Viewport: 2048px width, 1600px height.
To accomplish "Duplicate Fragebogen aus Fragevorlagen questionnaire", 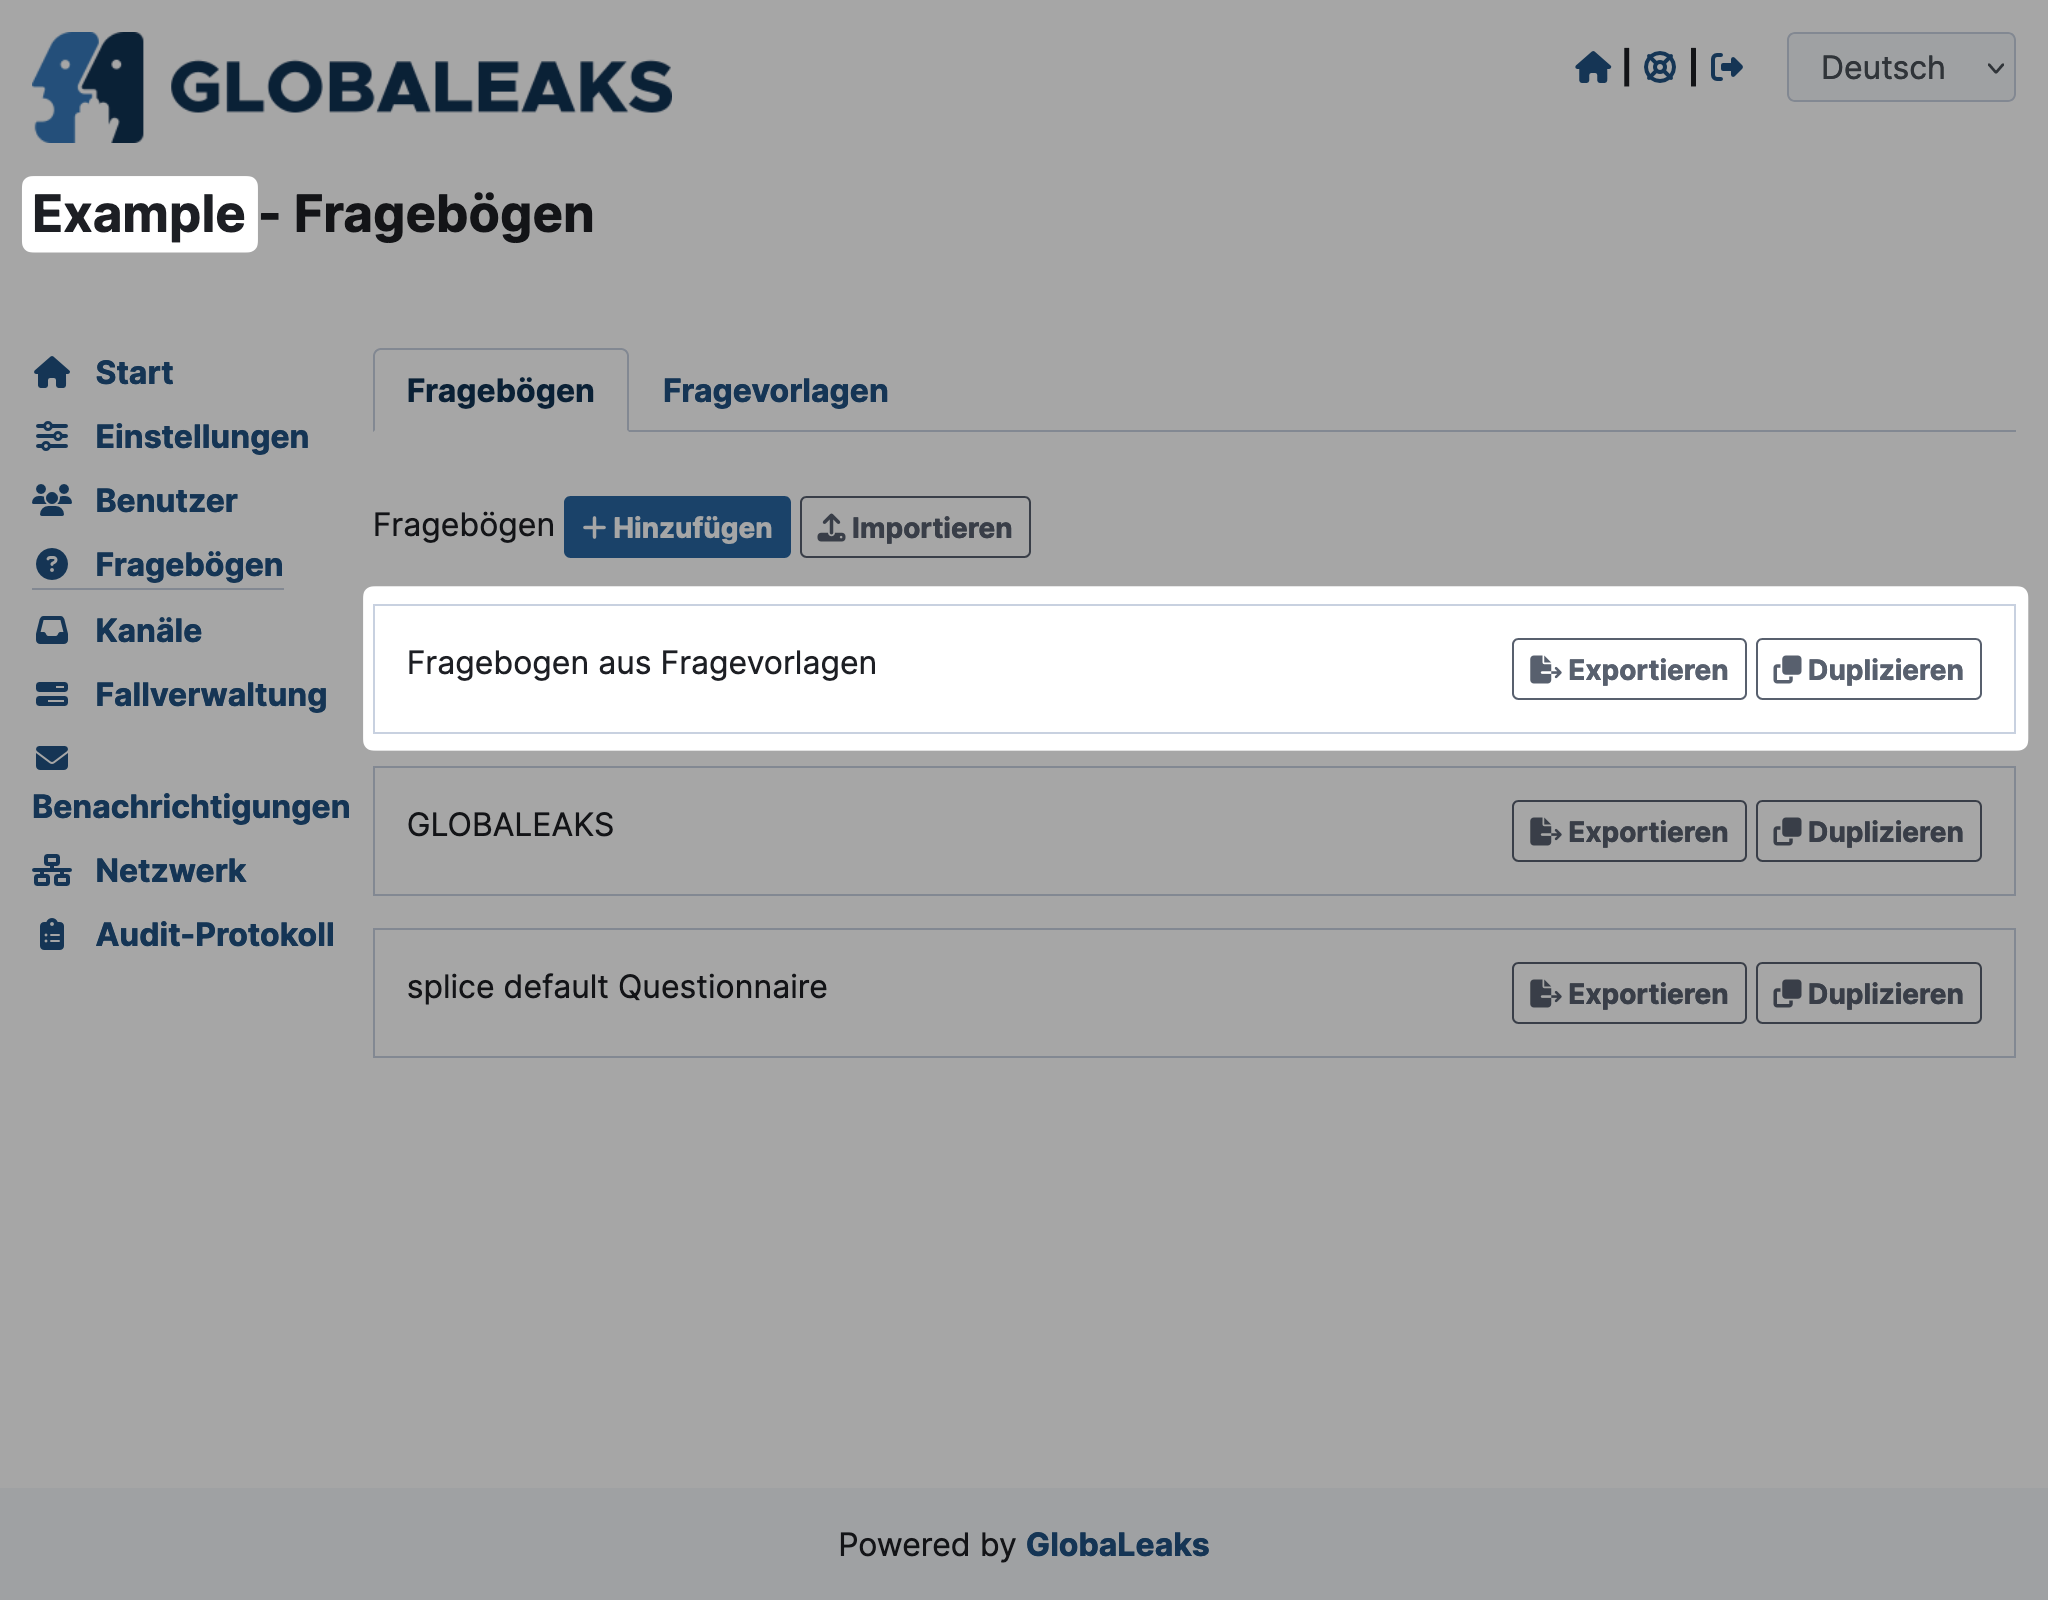I will pyautogui.click(x=1868, y=669).
